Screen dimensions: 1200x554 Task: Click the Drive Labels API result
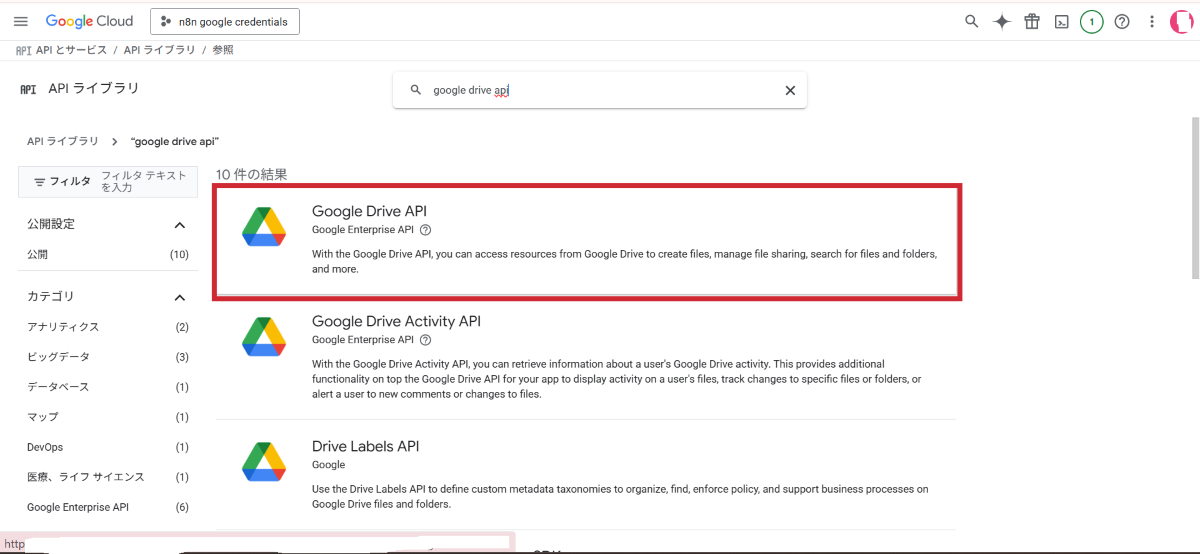click(365, 446)
